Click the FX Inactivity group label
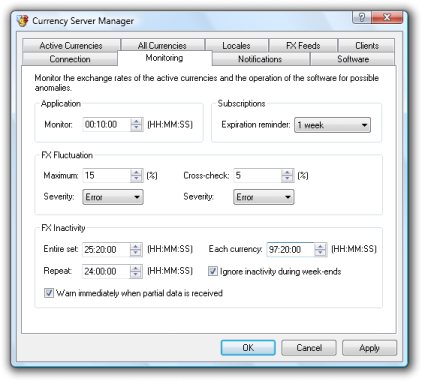422x381 pixels. (x=63, y=228)
